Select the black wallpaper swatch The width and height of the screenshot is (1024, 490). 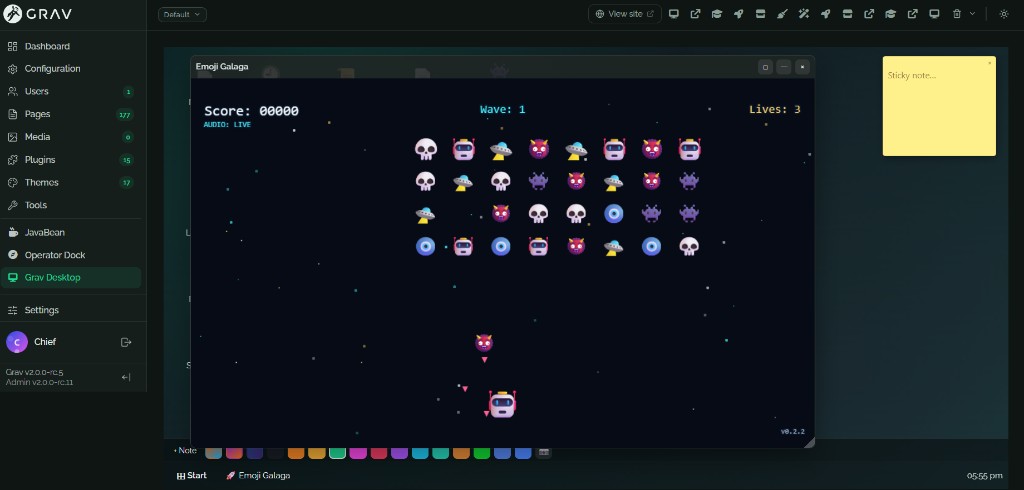(x=276, y=453)
